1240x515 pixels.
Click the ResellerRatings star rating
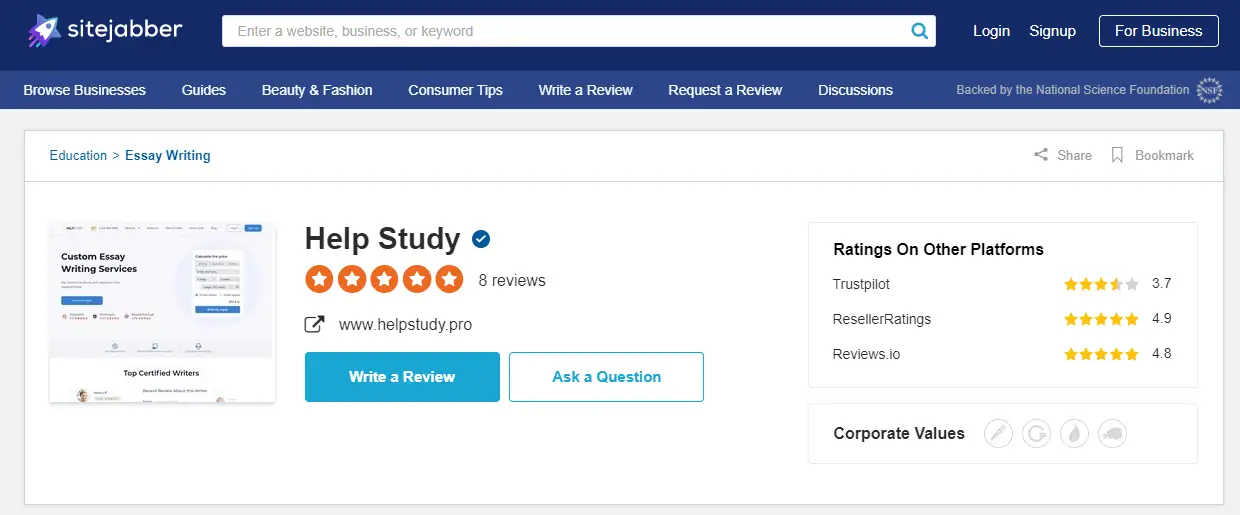tap(1101, 319)
